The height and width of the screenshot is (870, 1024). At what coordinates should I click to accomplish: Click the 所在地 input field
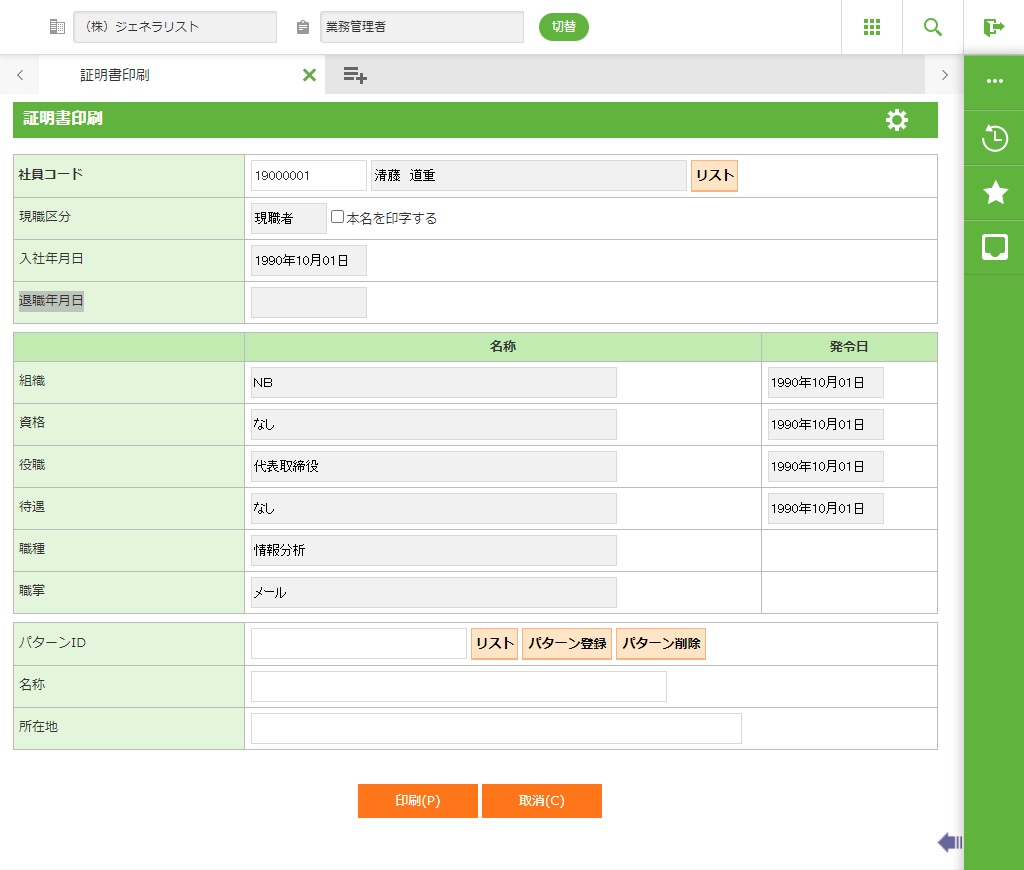tap(496, 728)
